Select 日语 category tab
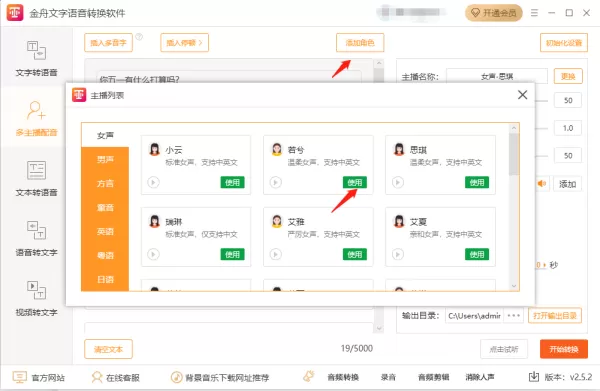Screen dimensions: 600x391 (x=105, y=279)
